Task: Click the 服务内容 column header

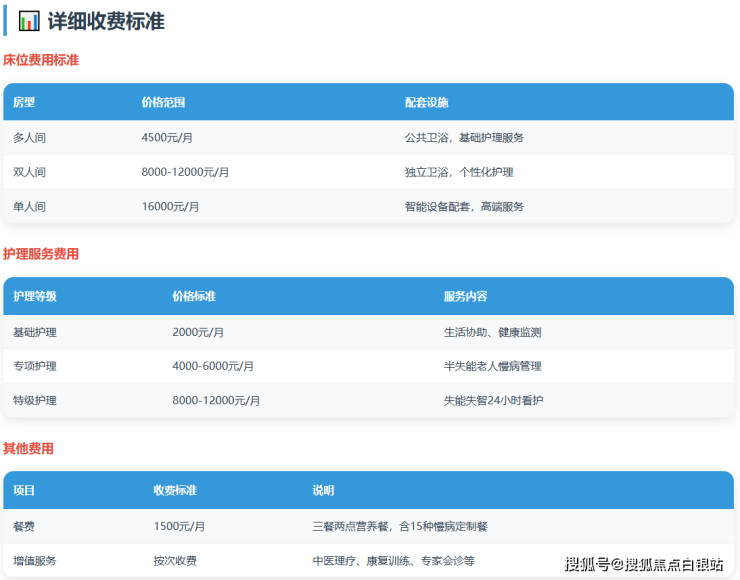Action: coord(465,296)
